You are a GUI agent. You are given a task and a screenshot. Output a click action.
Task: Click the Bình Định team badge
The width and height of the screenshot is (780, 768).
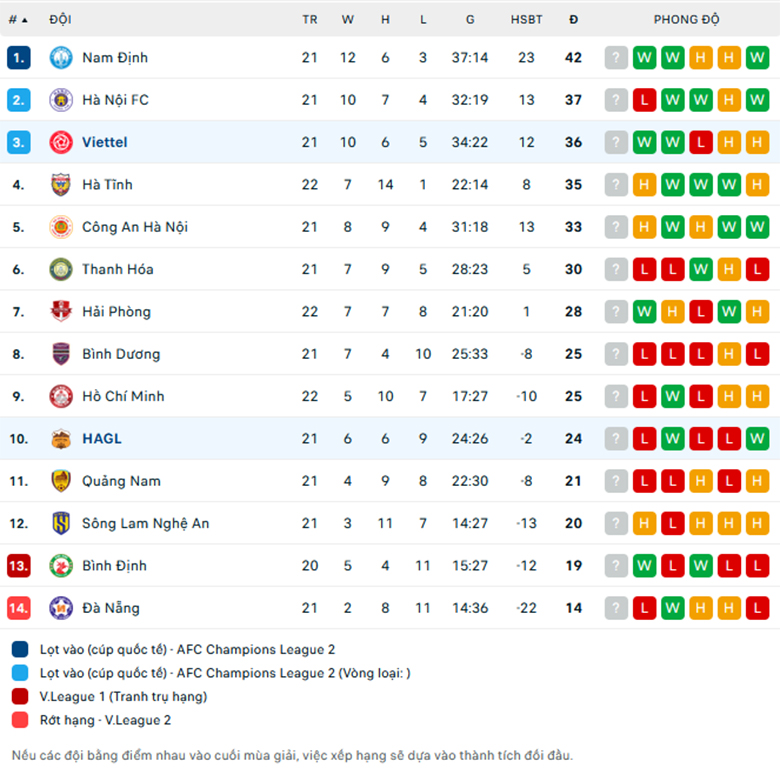coord(61,566)
